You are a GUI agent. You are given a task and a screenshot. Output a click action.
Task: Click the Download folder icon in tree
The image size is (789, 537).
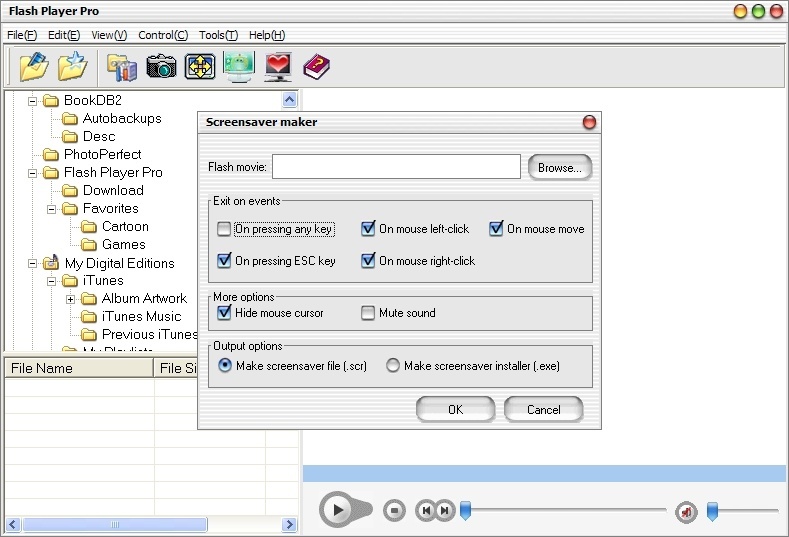click(70, 191)
